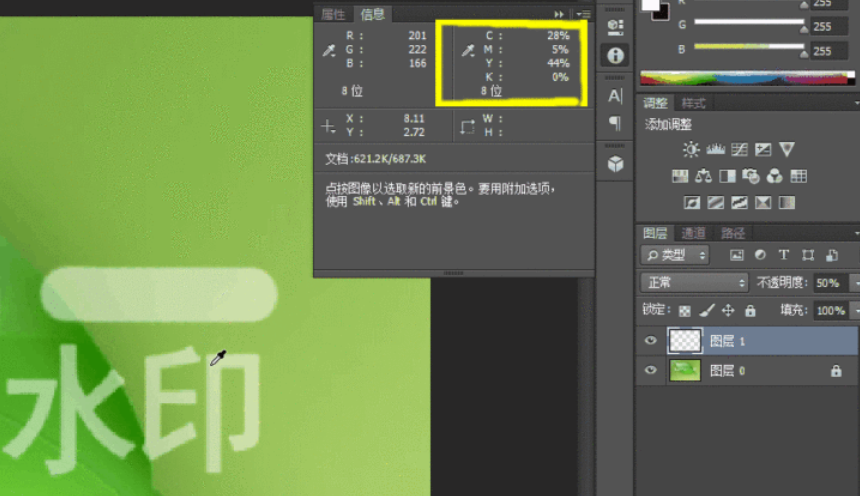Hide the 图层 1 layer via eye icon
The height and width of the screenshot is (496, 860).
[x=650, y=341]
